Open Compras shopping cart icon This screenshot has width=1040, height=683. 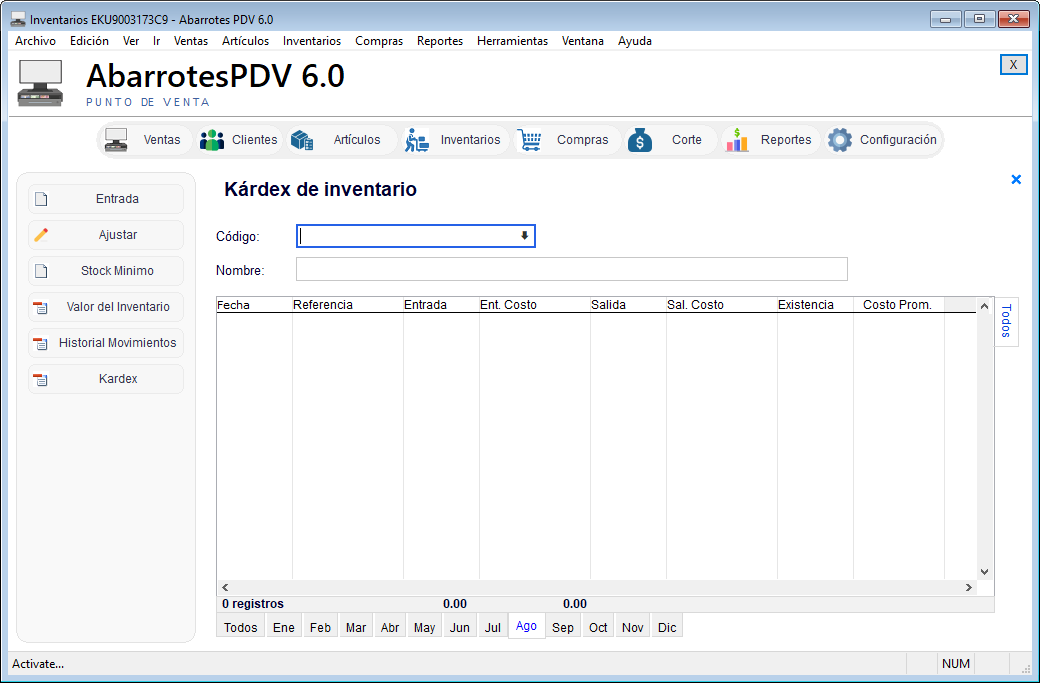[529, 140]
